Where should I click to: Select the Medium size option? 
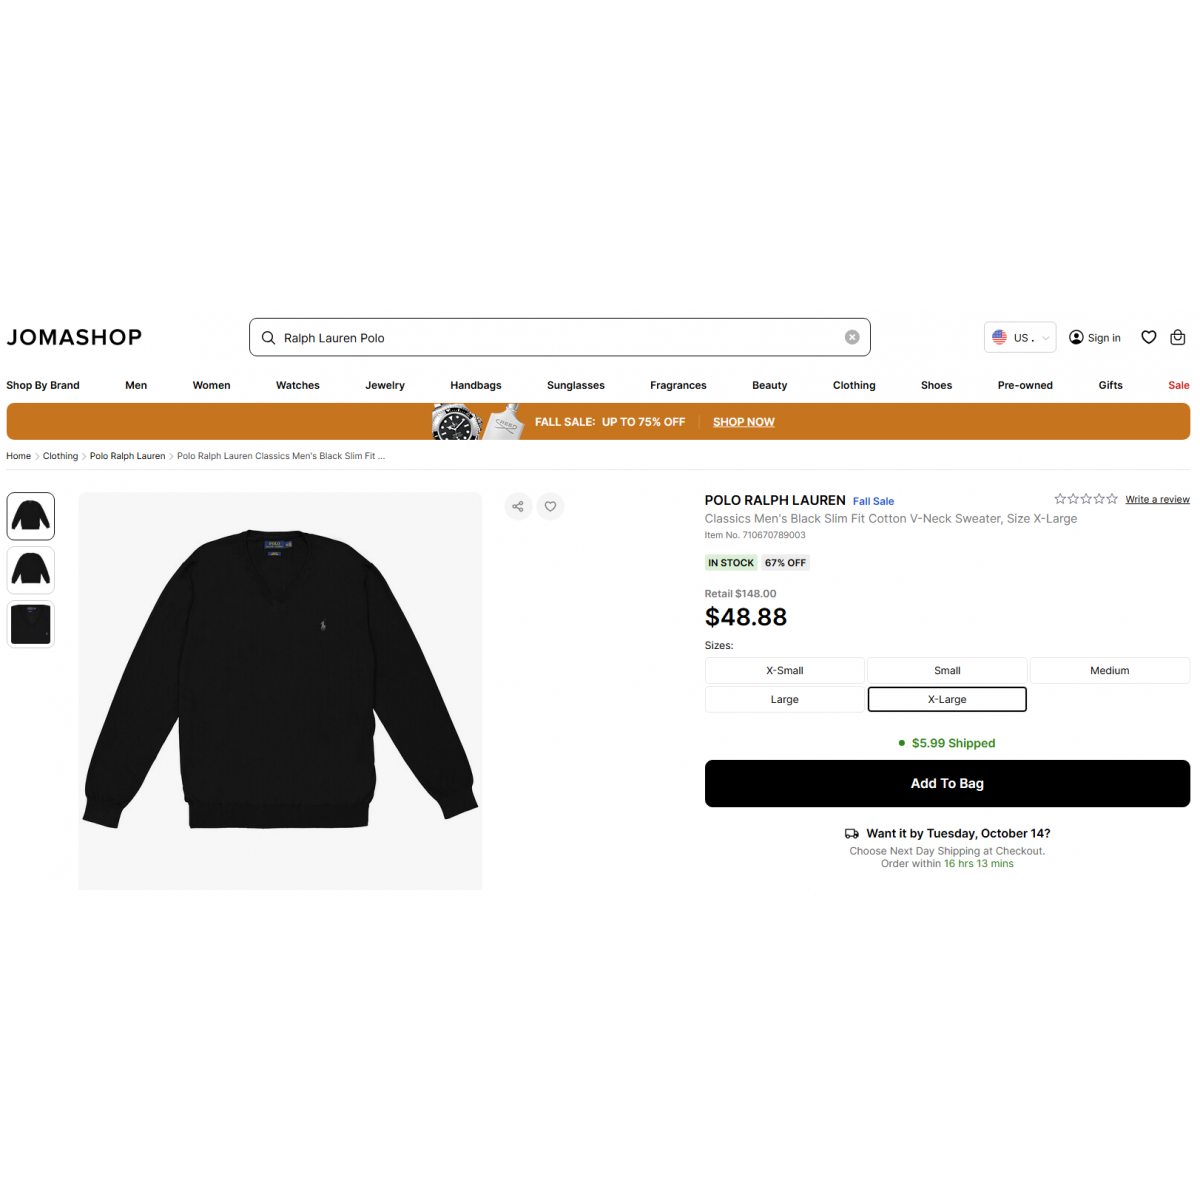pyautogui.click(x=1110, y=670)
